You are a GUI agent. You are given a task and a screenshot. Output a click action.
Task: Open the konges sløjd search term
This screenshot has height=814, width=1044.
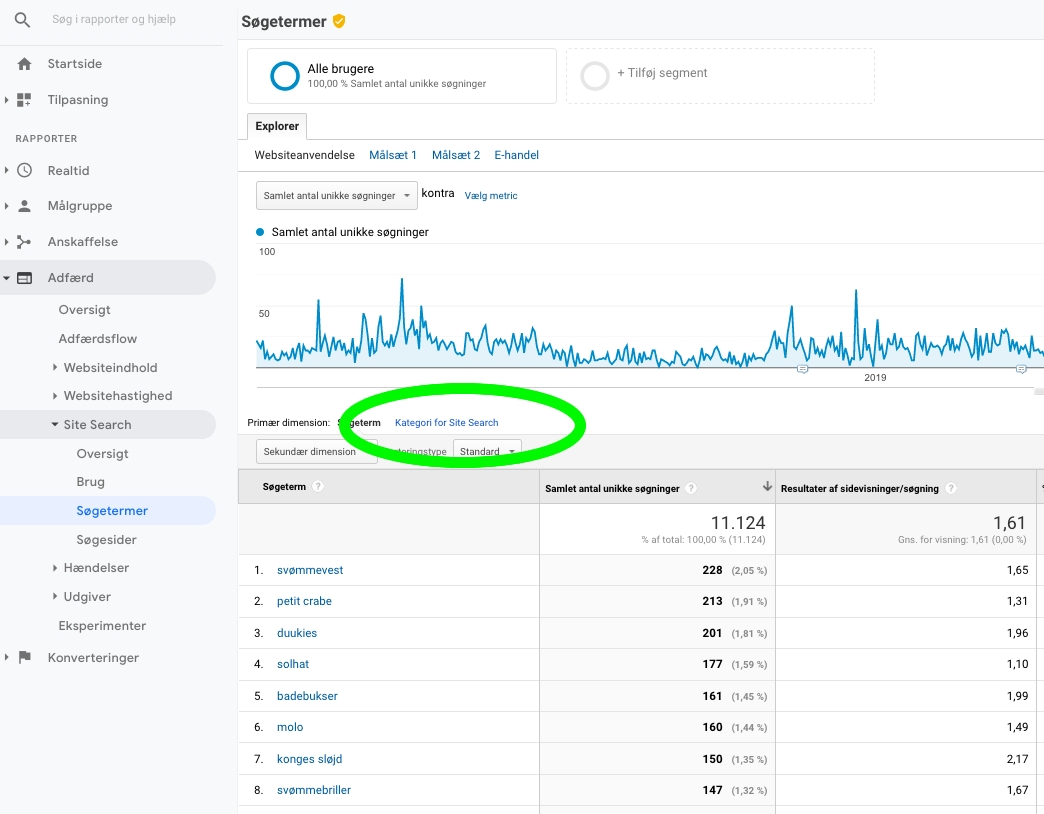(310, 759)
